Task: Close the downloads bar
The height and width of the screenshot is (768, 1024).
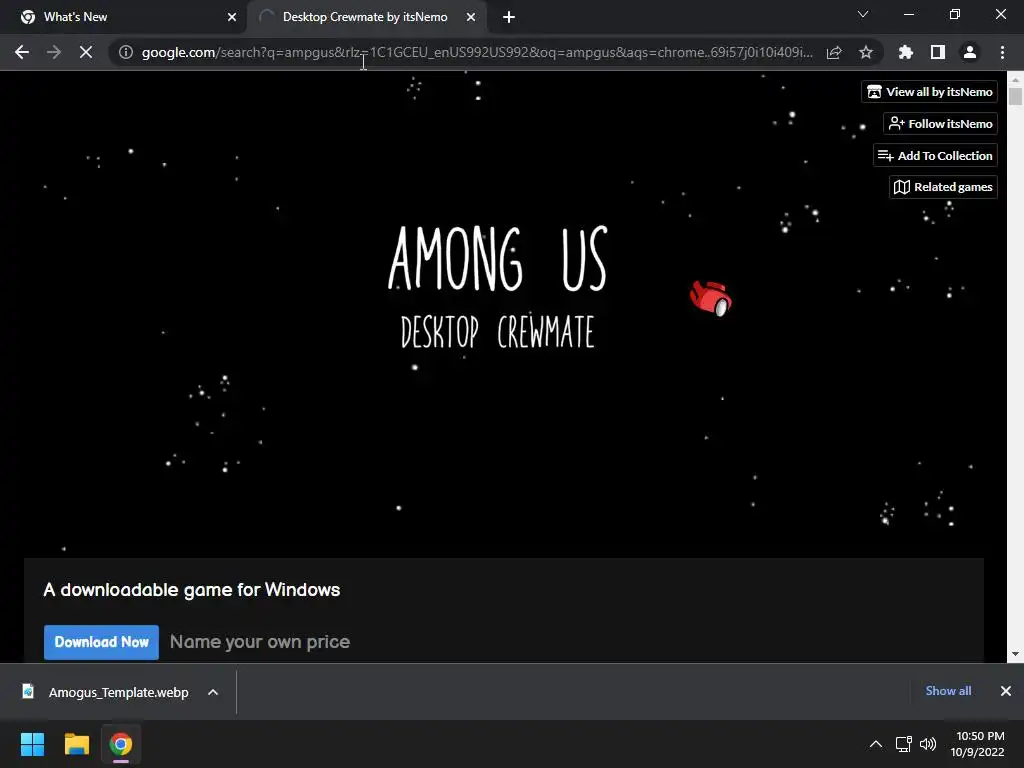Action: tap(1006, 691)
